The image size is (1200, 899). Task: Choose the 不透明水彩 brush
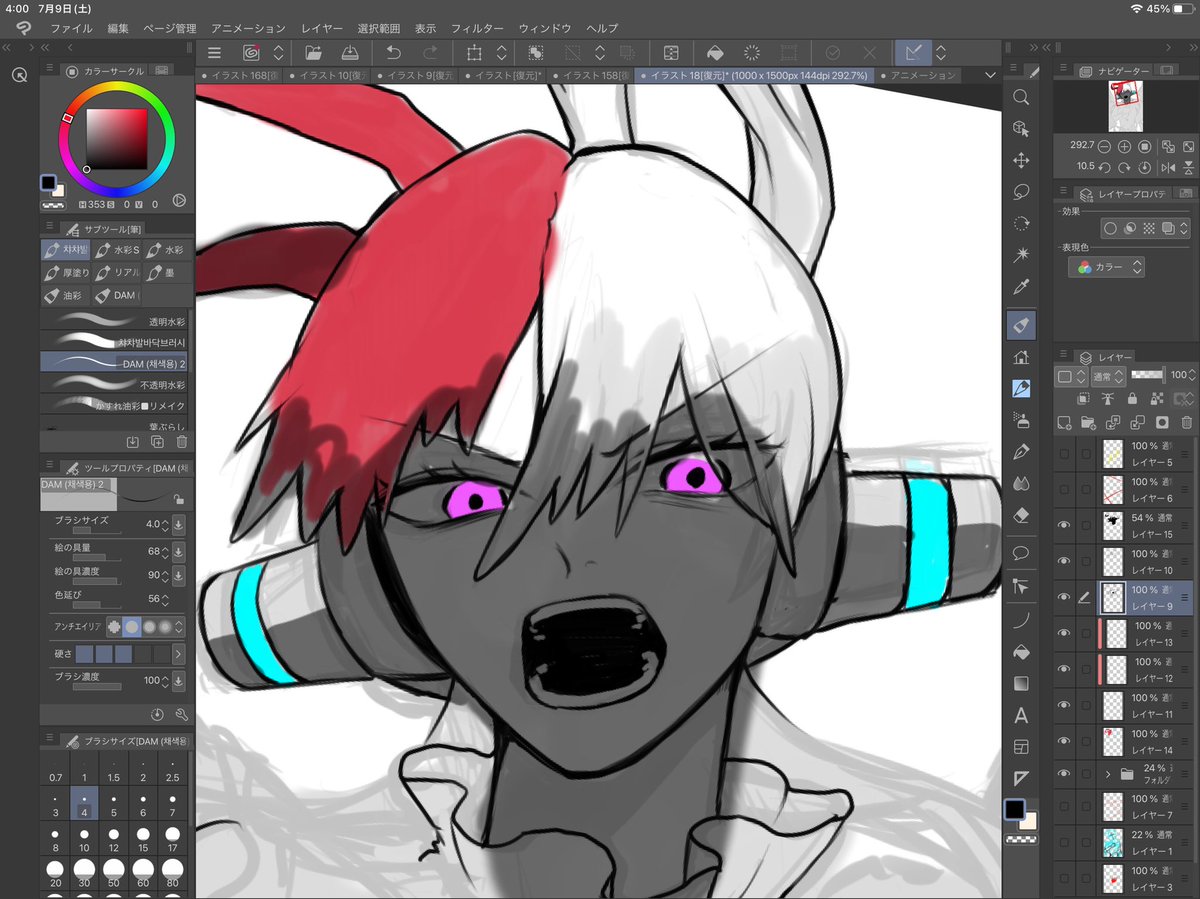(114, 384)
